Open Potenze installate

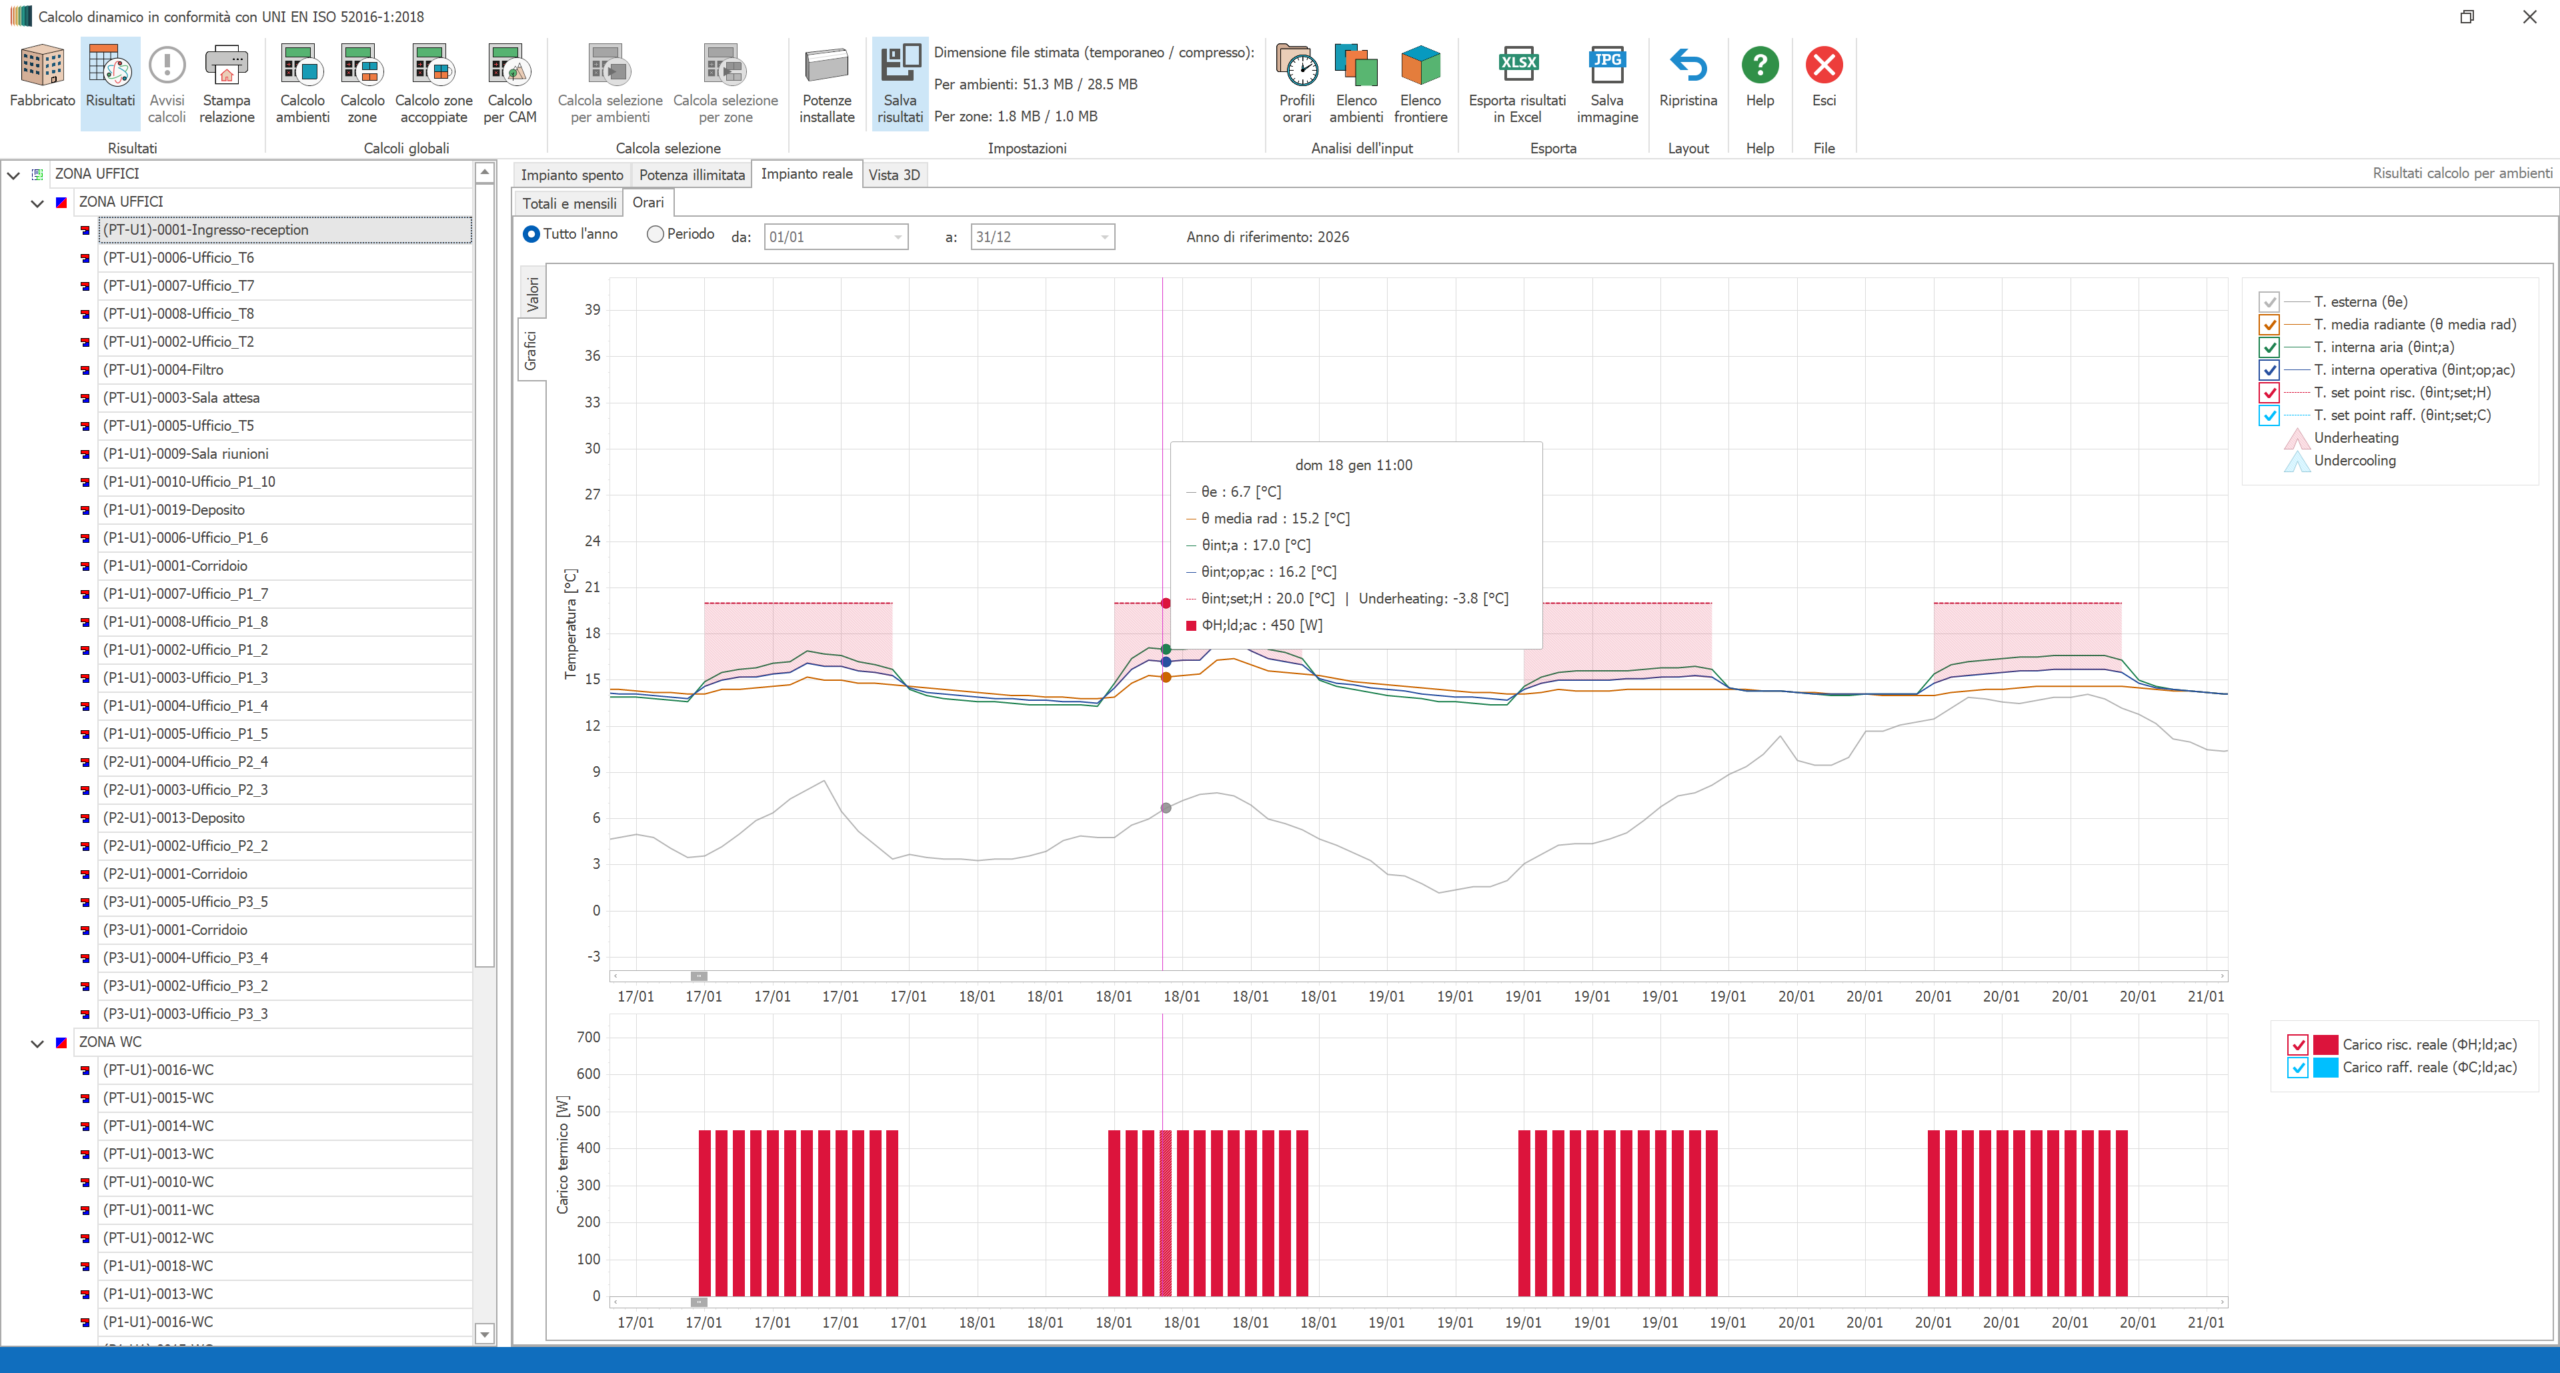coord(827,82)
